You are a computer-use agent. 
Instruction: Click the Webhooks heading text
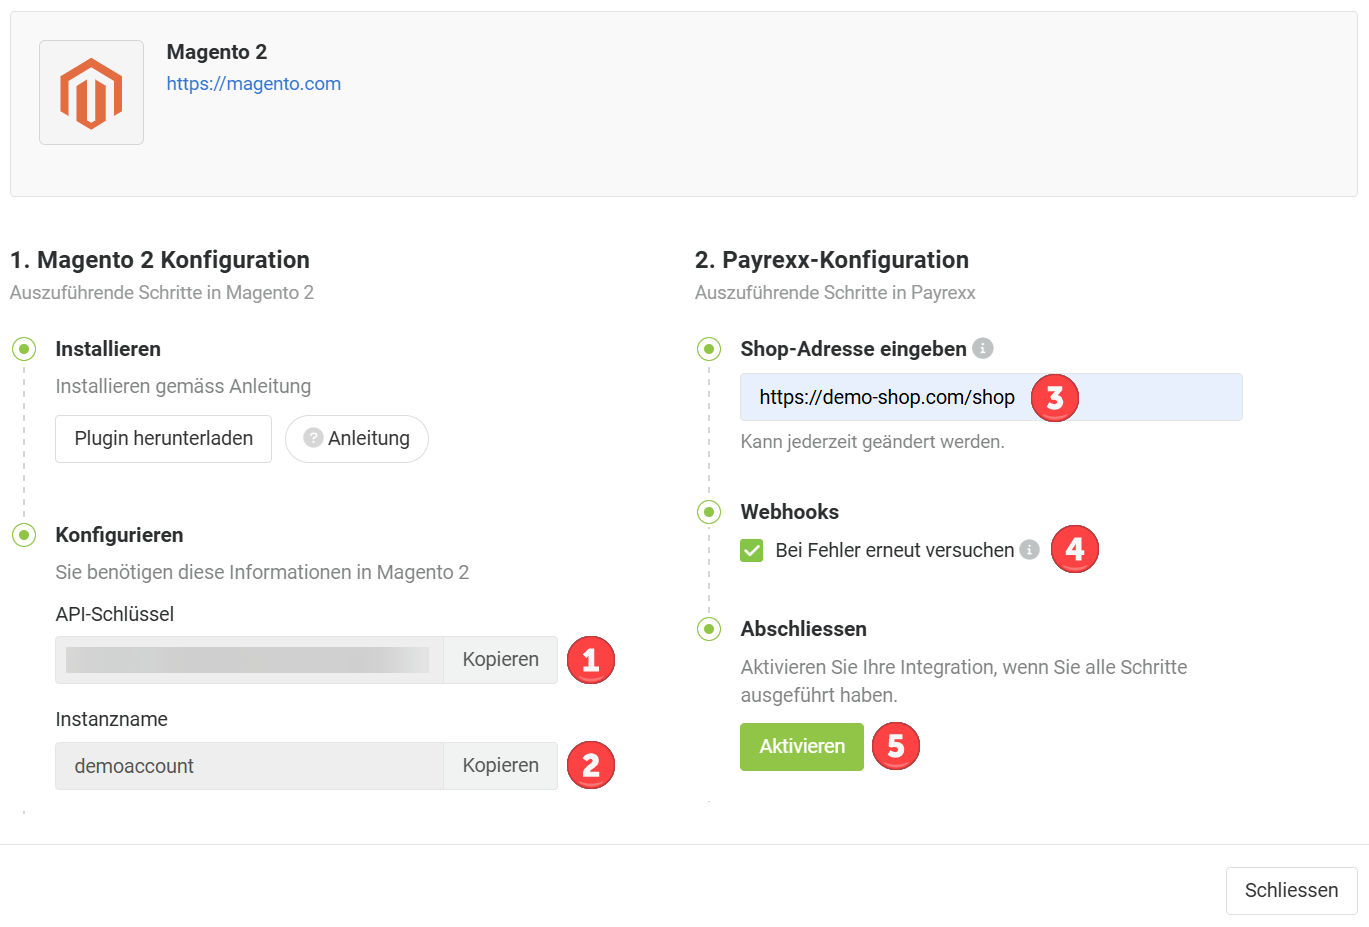(x=790, y=512)
